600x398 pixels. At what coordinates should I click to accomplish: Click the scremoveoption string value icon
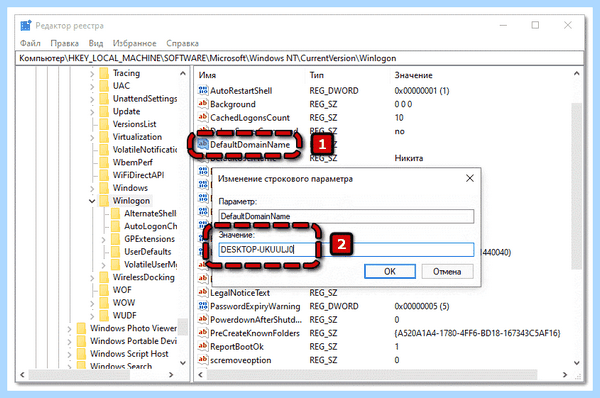point(203,359)
